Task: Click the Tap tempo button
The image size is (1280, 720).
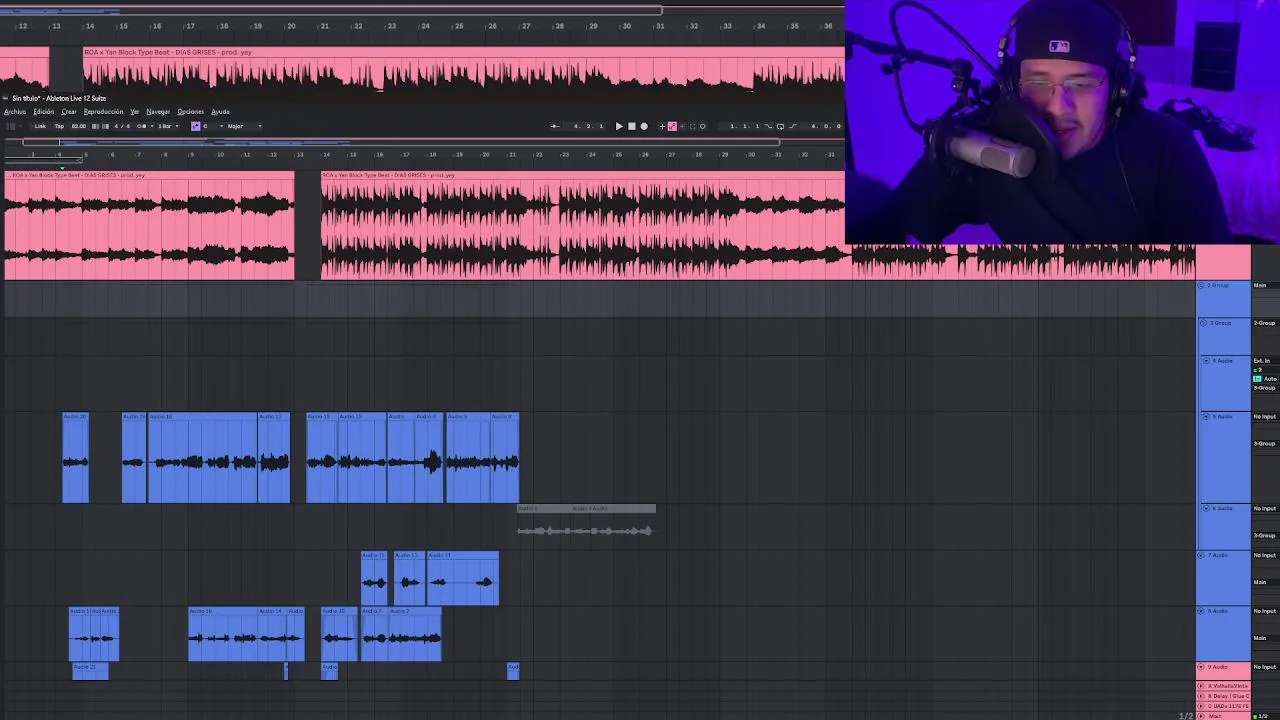Action: [x=59, y=126]
